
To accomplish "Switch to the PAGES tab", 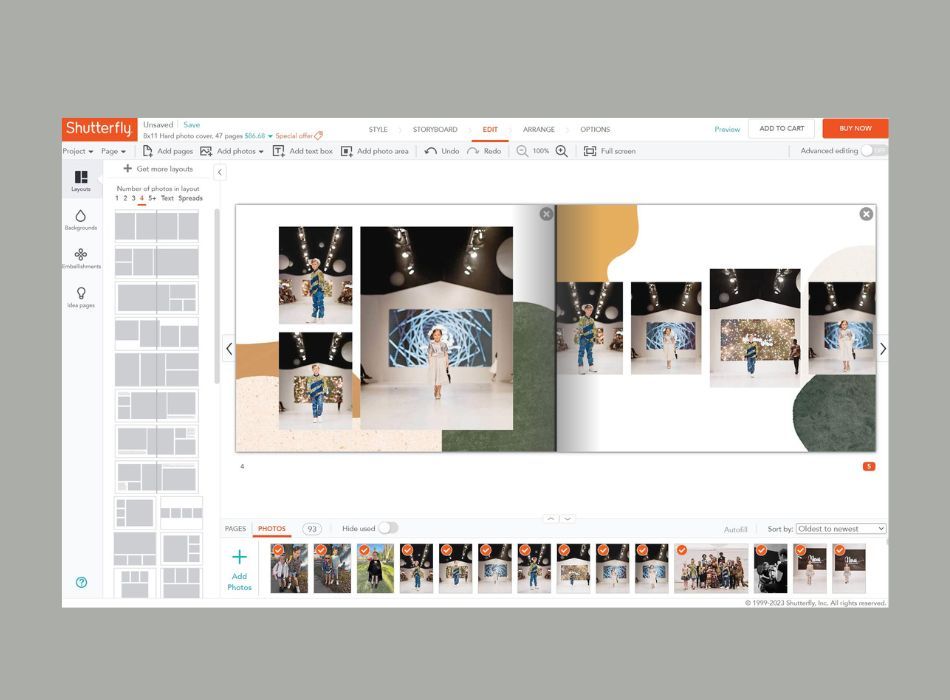I will click(236, 528).
